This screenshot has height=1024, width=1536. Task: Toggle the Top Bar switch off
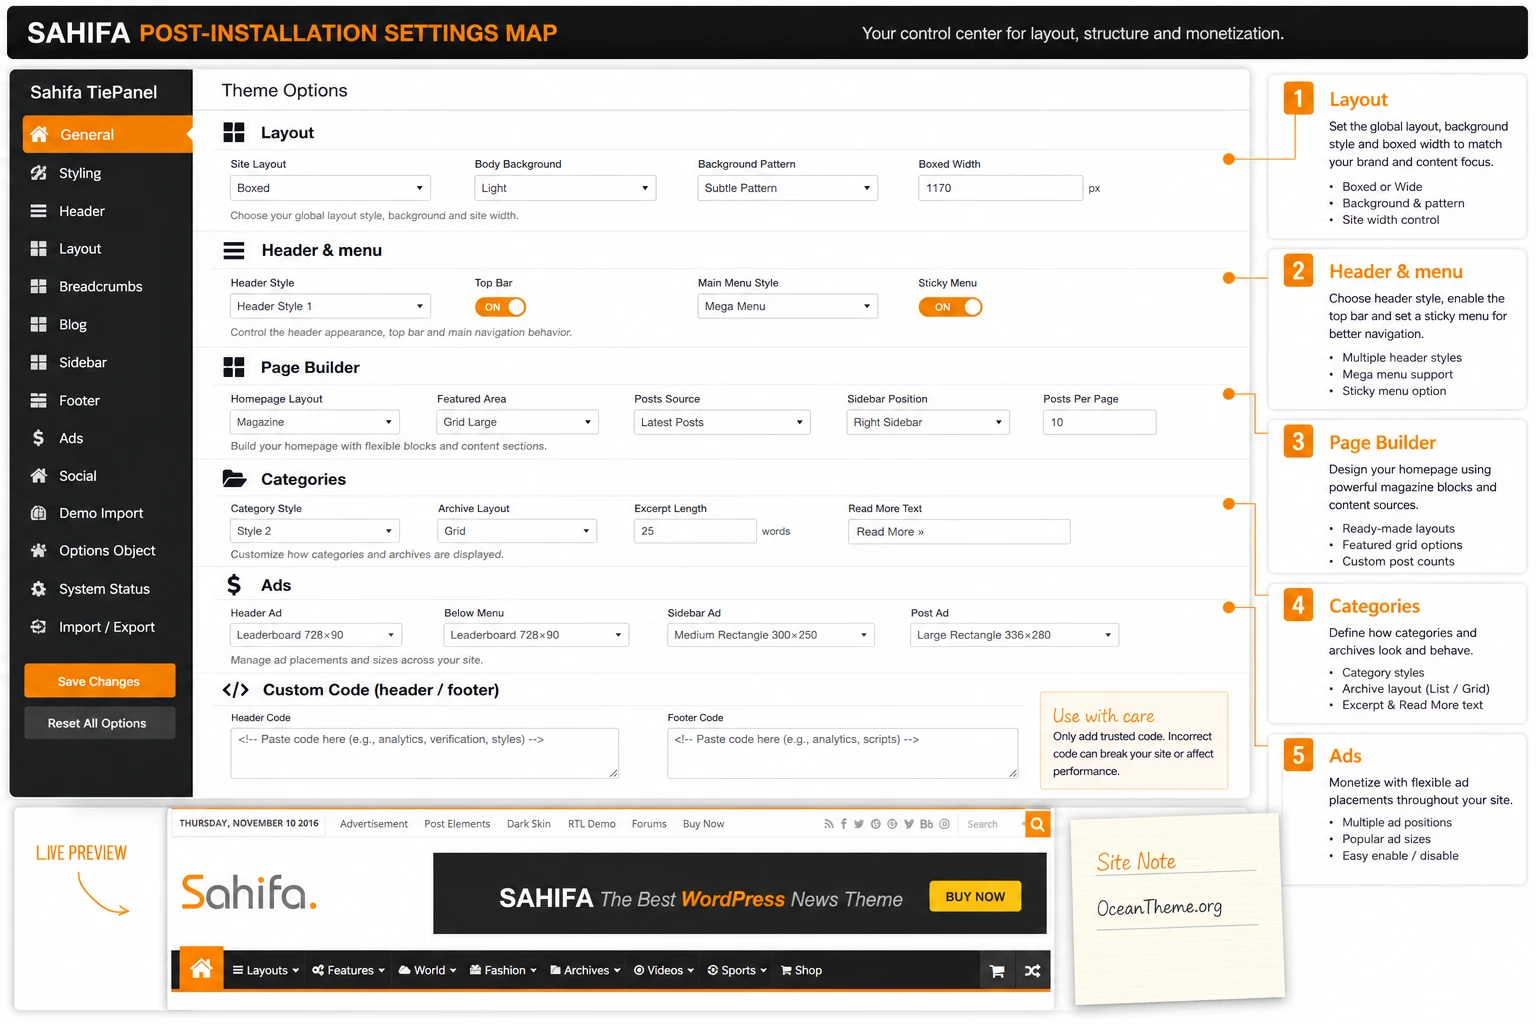point(500,307)
